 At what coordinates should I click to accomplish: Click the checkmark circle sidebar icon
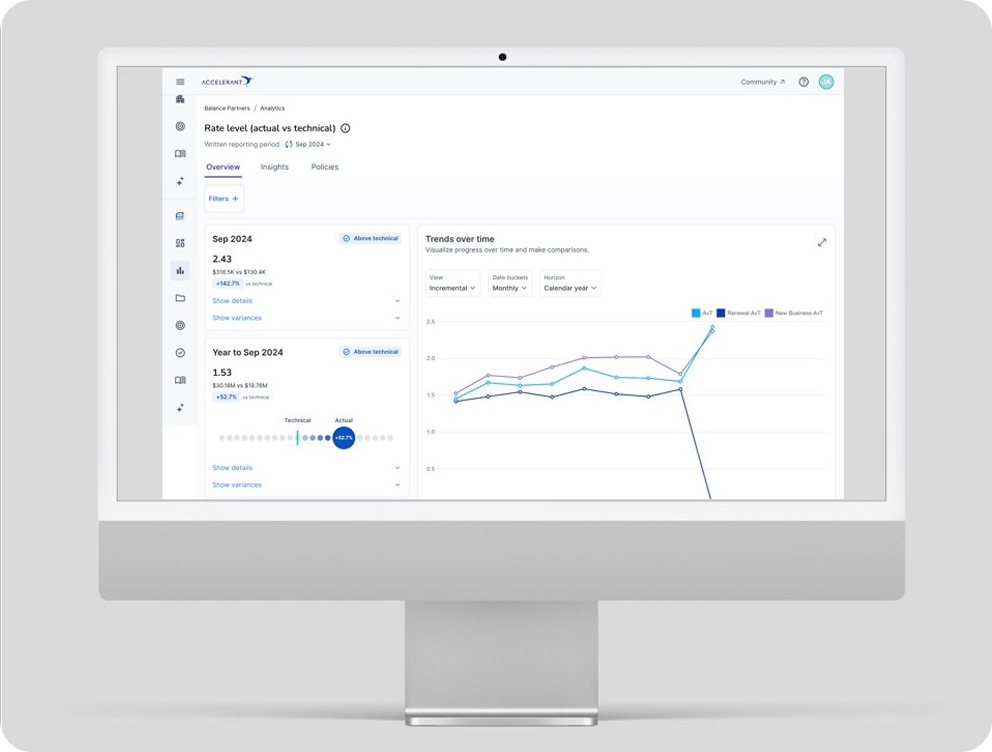[180, 353]
